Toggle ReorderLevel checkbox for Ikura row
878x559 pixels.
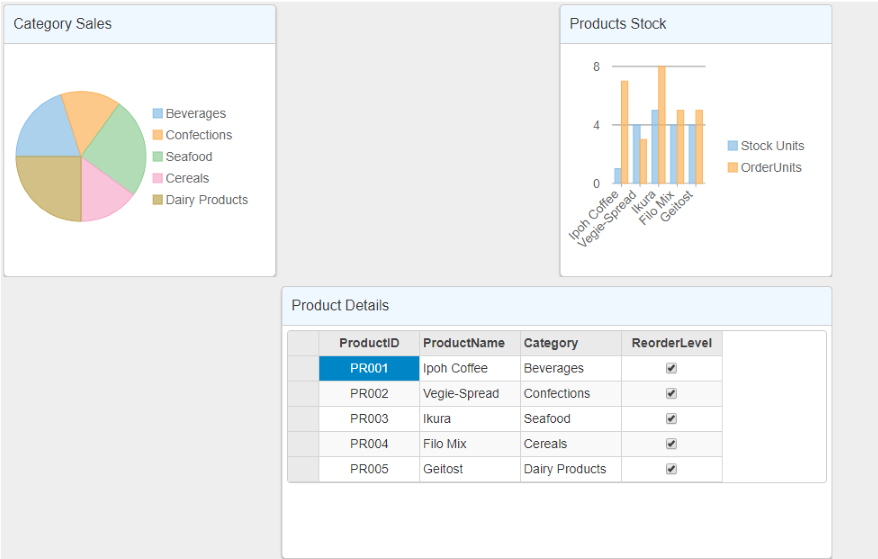(671, 419)
